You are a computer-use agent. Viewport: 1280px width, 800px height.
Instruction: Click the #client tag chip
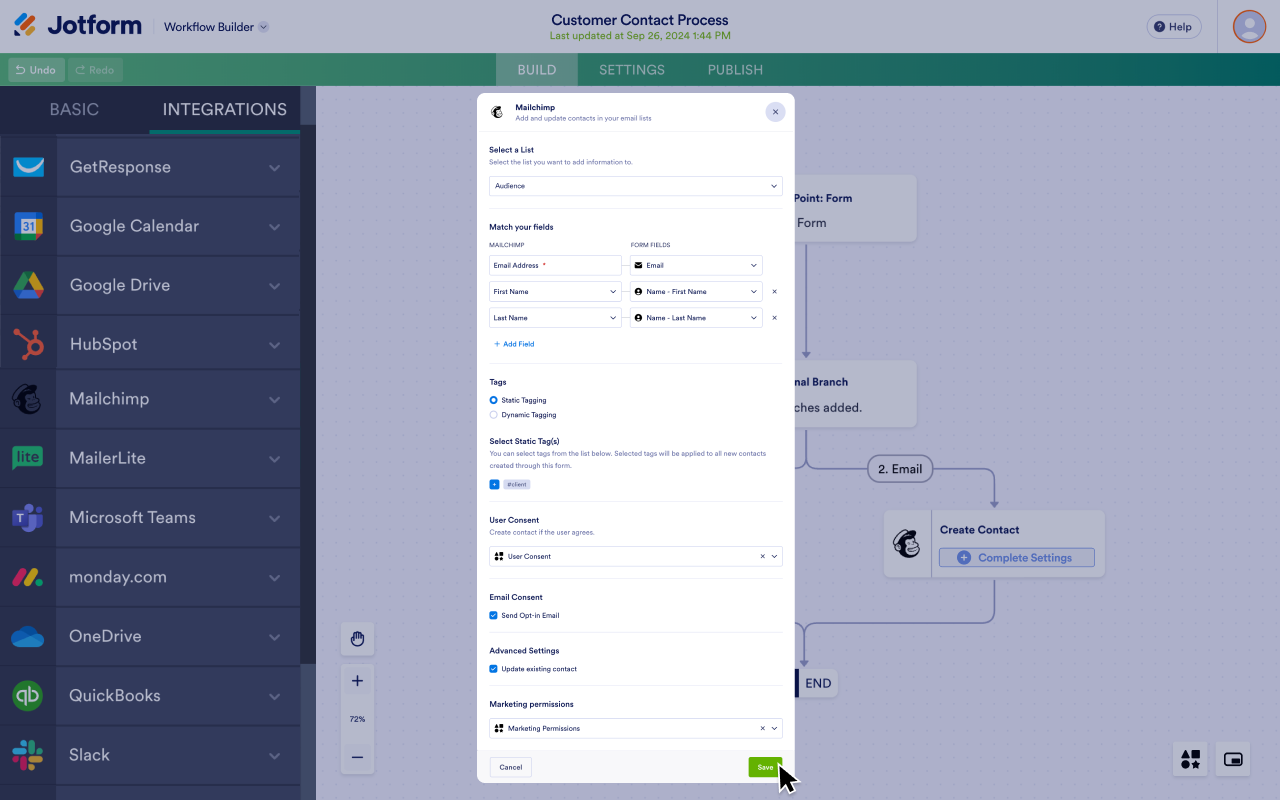[516, 484]
